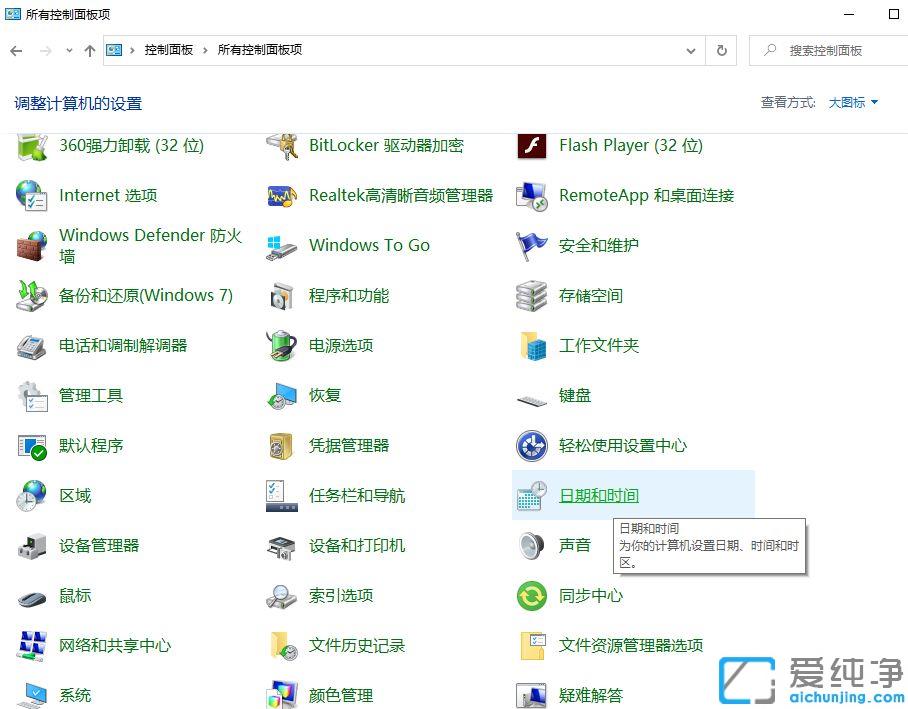Viewport: 908px width, 709px height.
Task: Open Windows To Go USB icon
Action: tap(282, 247)
